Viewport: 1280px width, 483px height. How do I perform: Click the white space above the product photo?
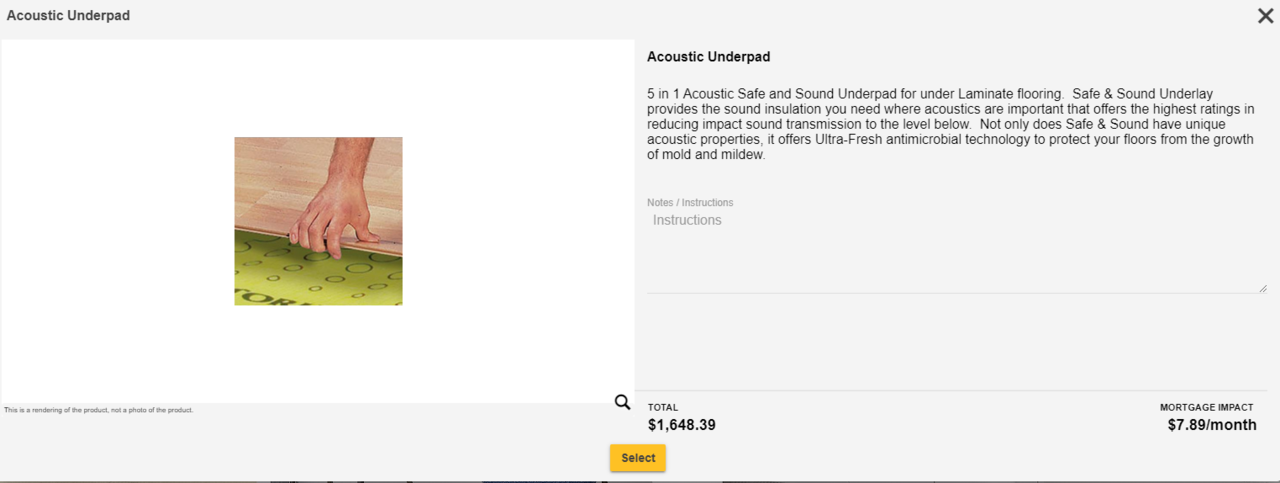pyautogui.click(x=318, y=88)
